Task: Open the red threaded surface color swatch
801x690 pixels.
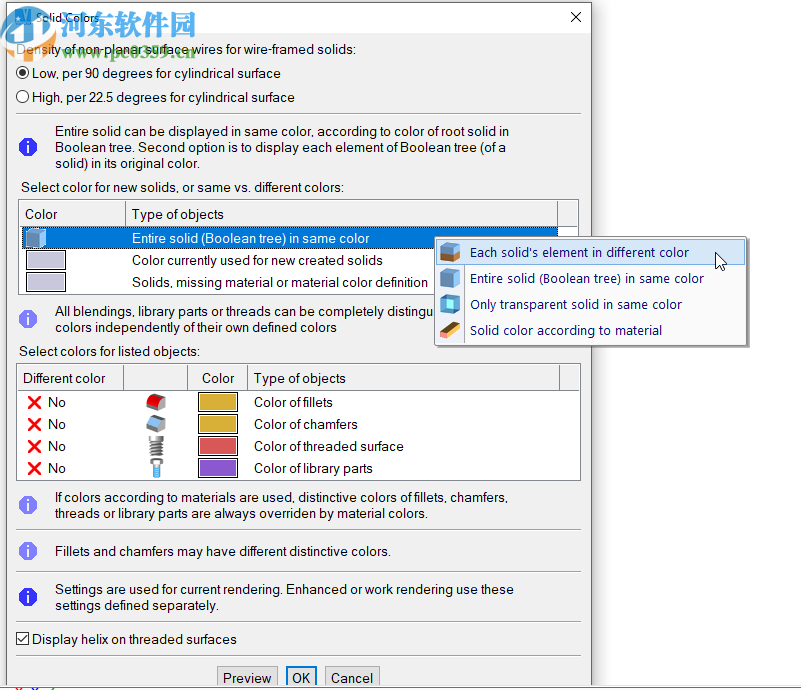Action: pyautogui.click(x=218, y=446)
